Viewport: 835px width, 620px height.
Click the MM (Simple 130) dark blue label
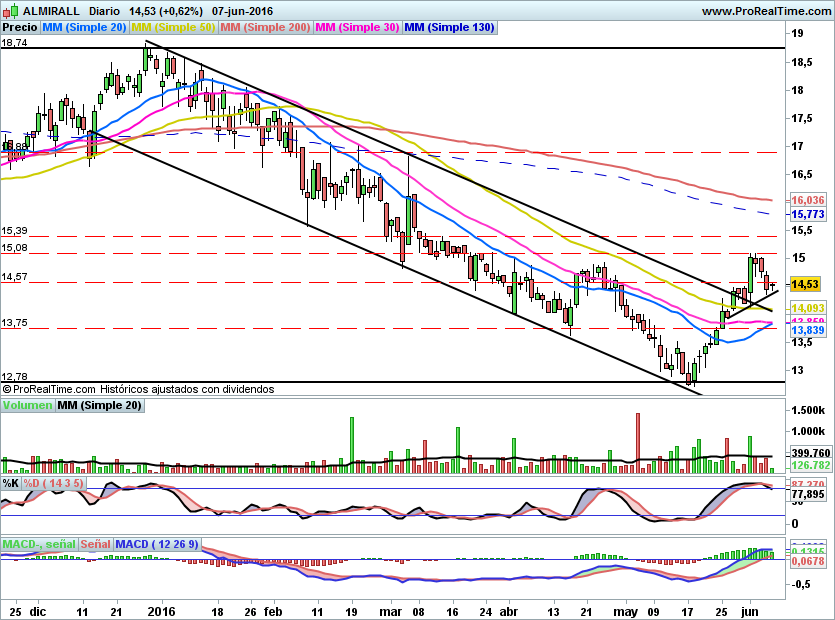tap(450, 28)
